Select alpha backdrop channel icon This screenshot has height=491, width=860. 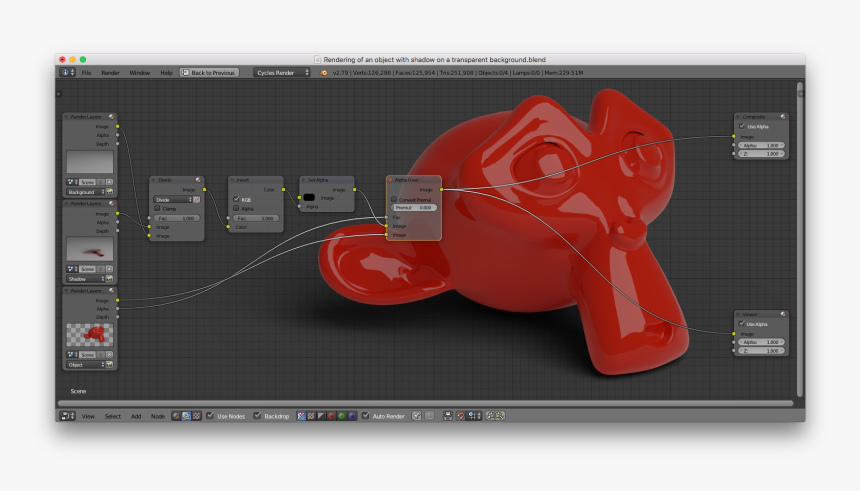pyautogui.click(x=321, y=416)
